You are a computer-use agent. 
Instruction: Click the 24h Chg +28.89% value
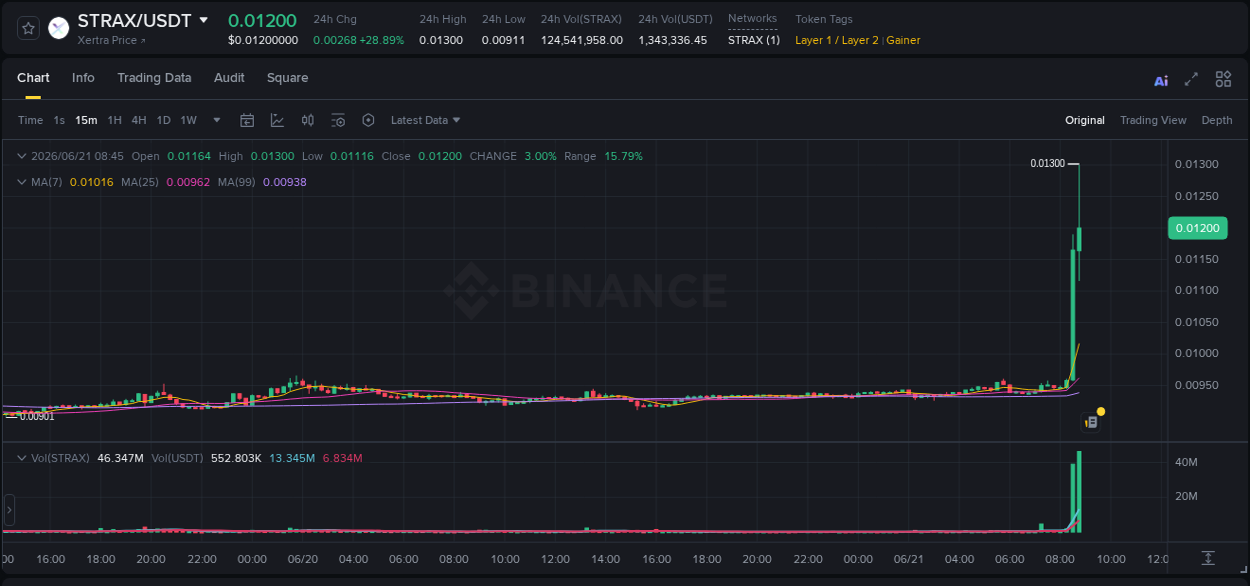click(382, 40)
